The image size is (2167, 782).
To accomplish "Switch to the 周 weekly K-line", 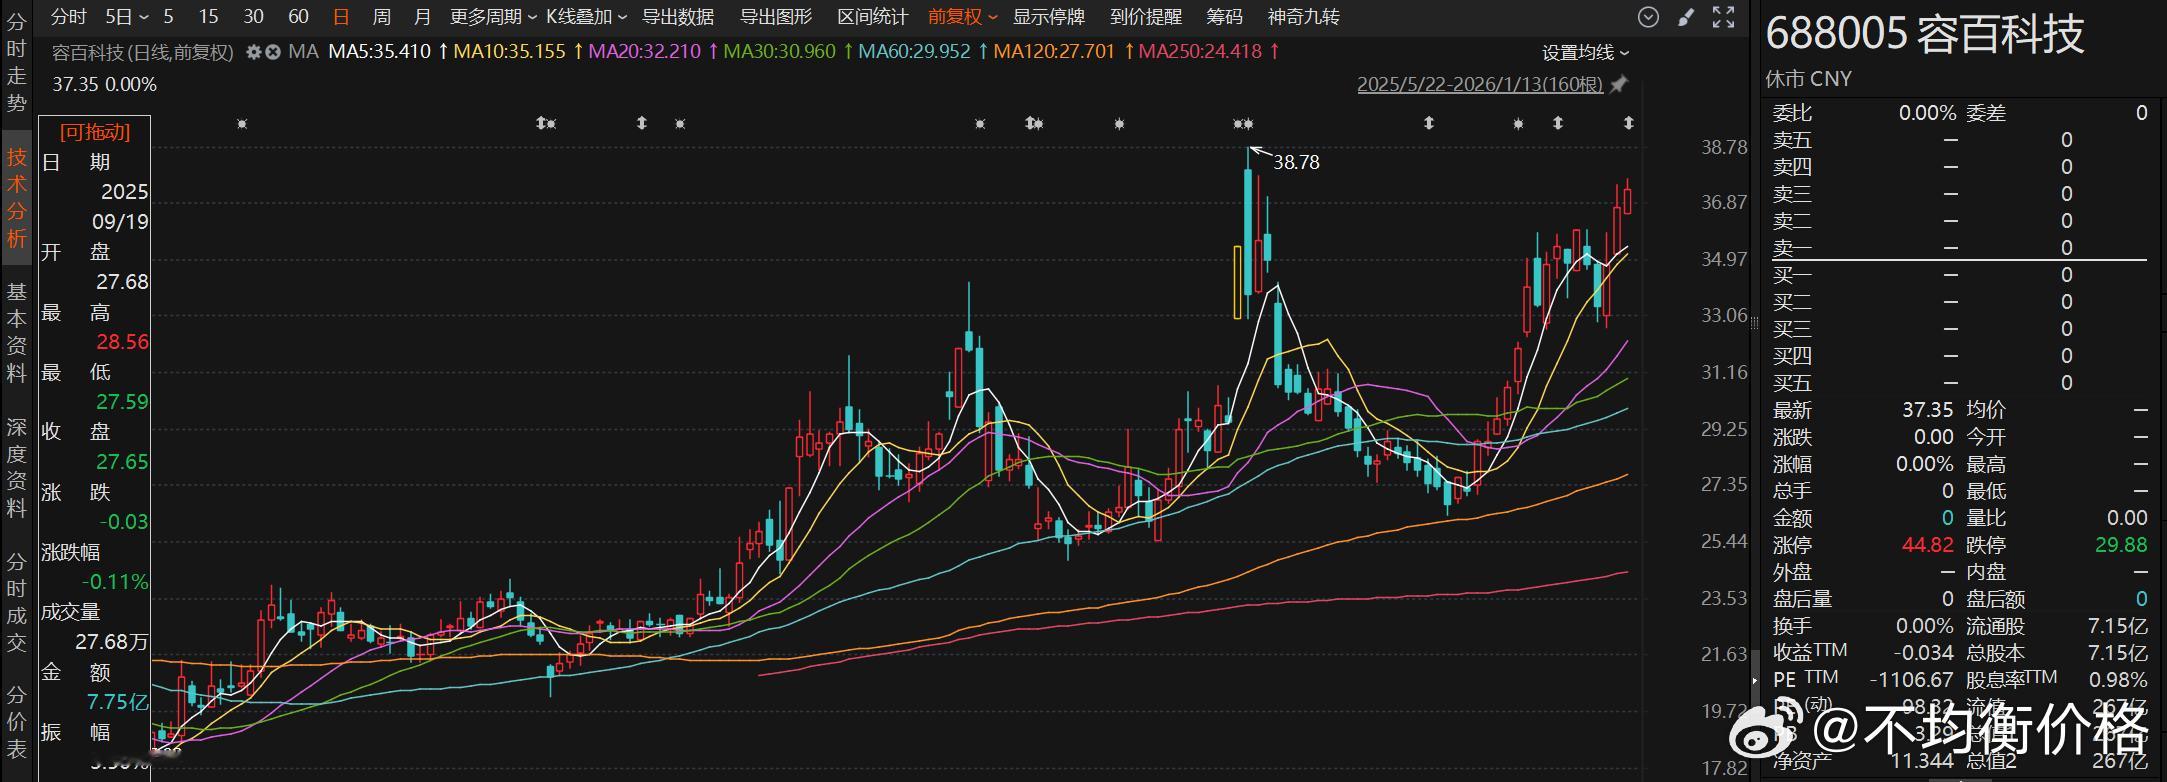I will click(381, 17).
